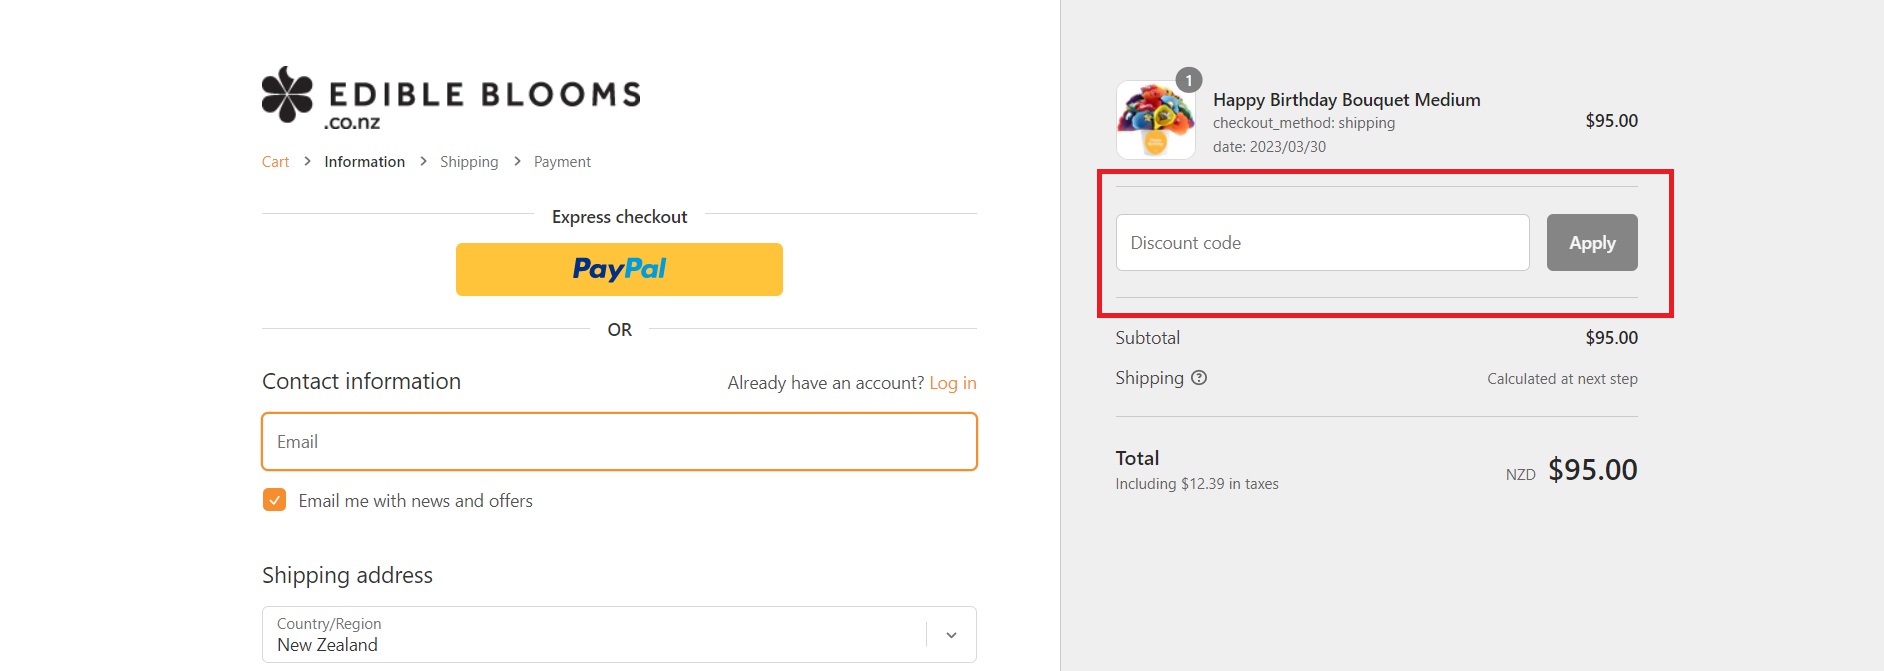This screenshot has height=671, width=1884.
Task: Navigate back to the Cart step
Action: coord(274,161)
